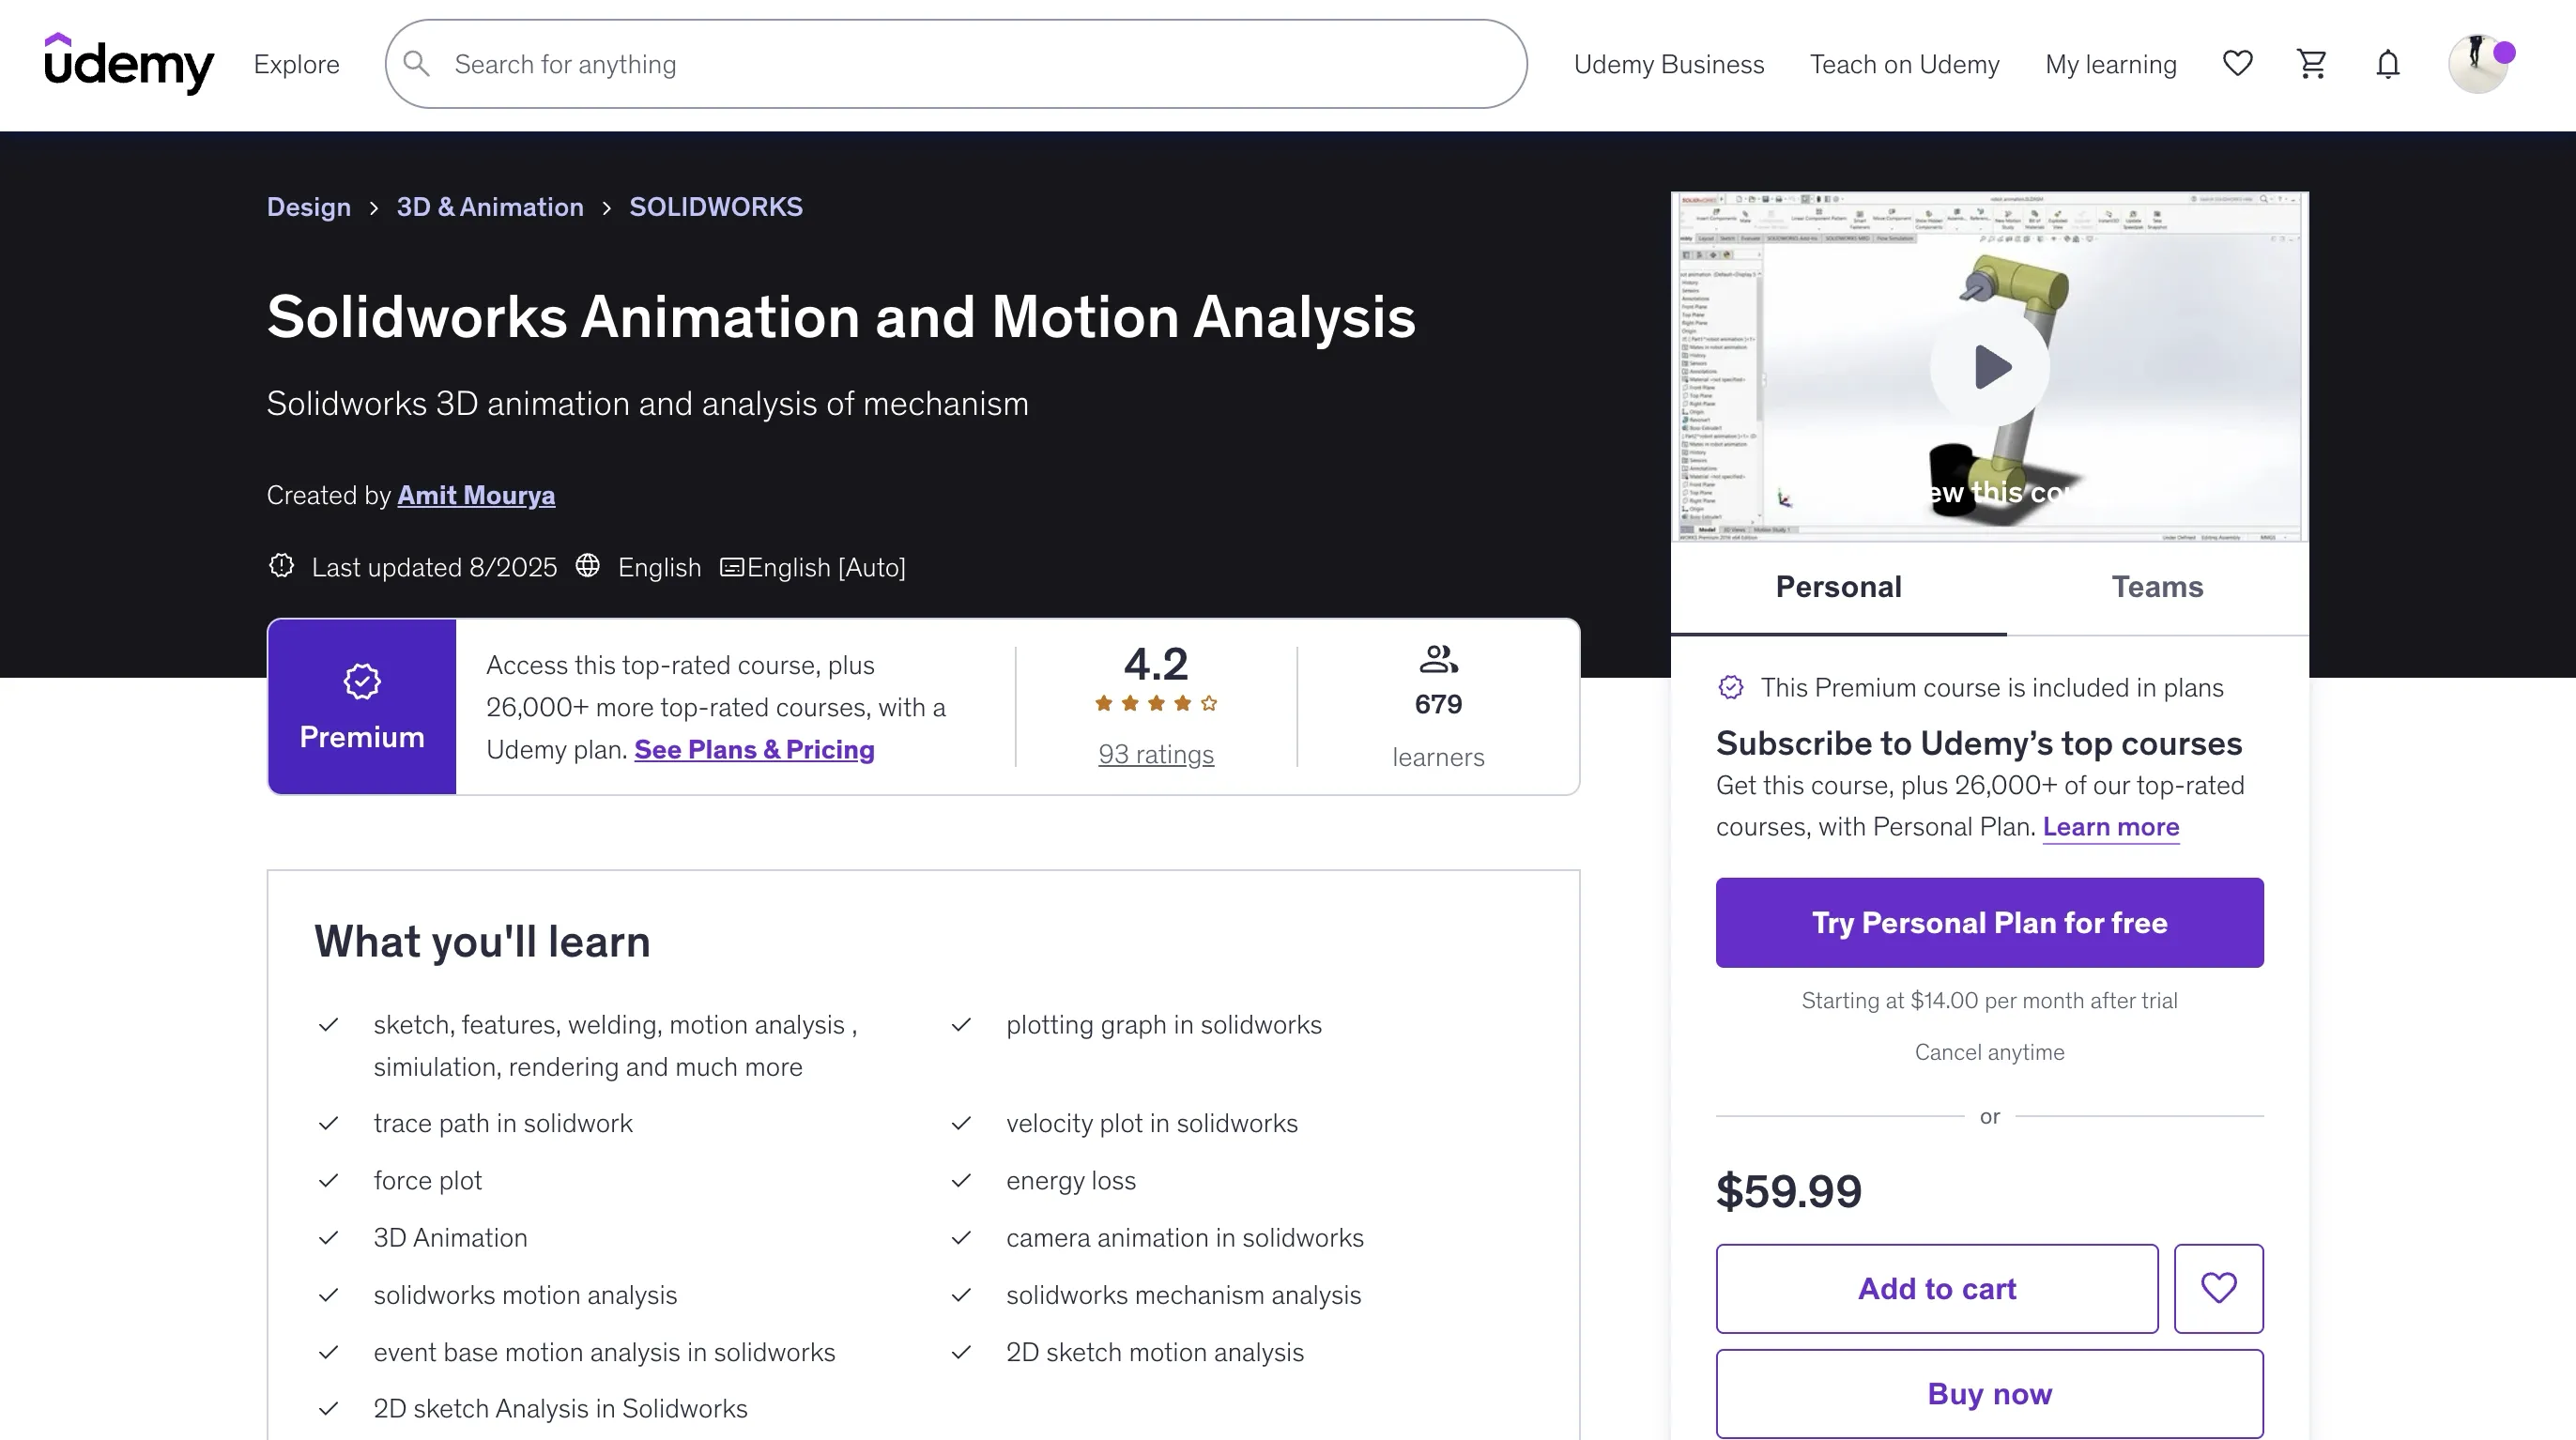Click the Premium badge icon
This screenshot has height=1440, width=2576.
[x=362, y=682]
